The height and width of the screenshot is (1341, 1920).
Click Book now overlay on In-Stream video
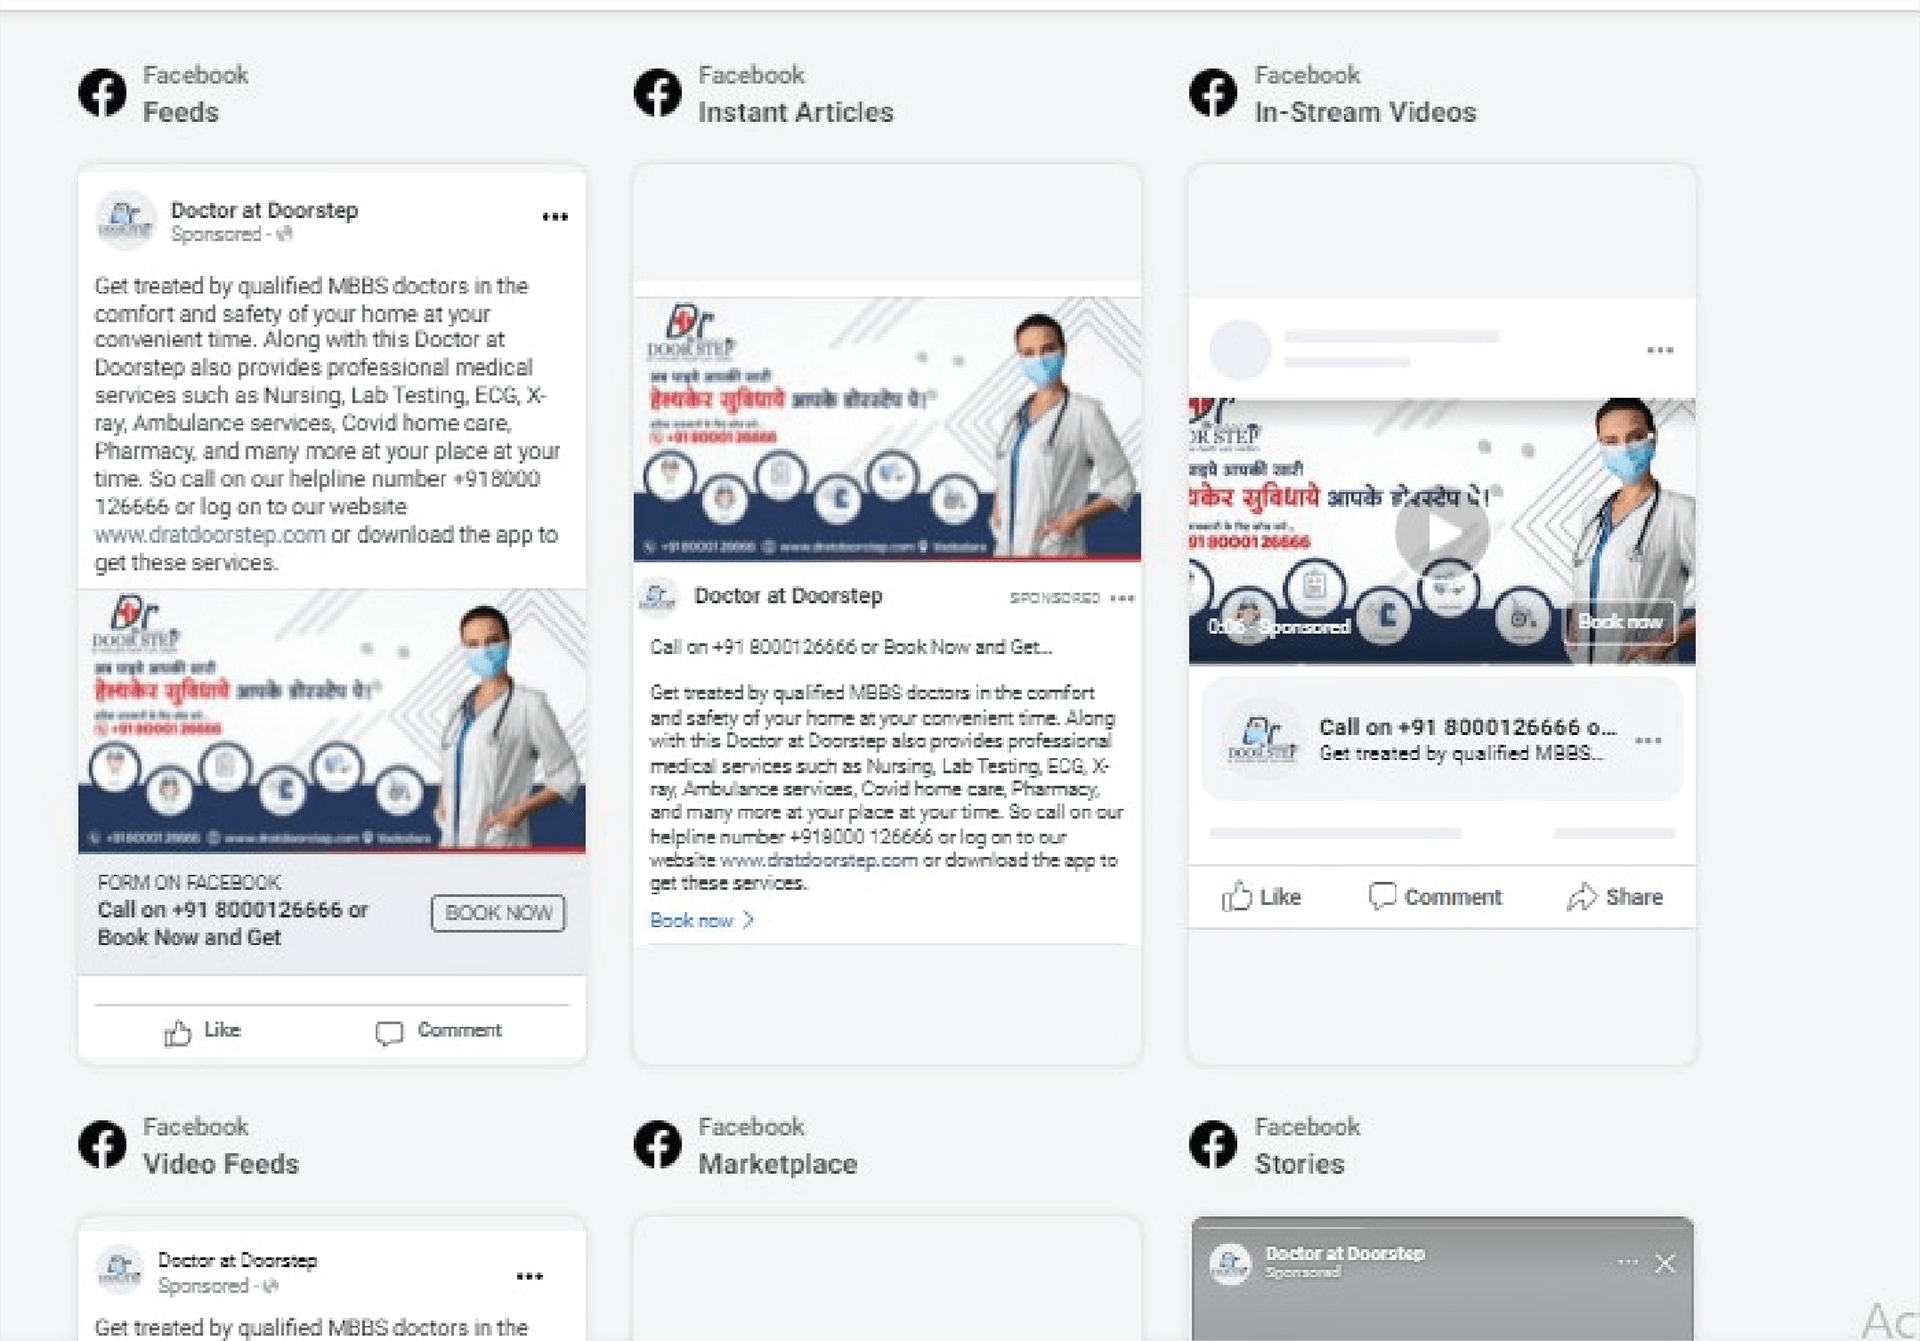coord(1619,622)
